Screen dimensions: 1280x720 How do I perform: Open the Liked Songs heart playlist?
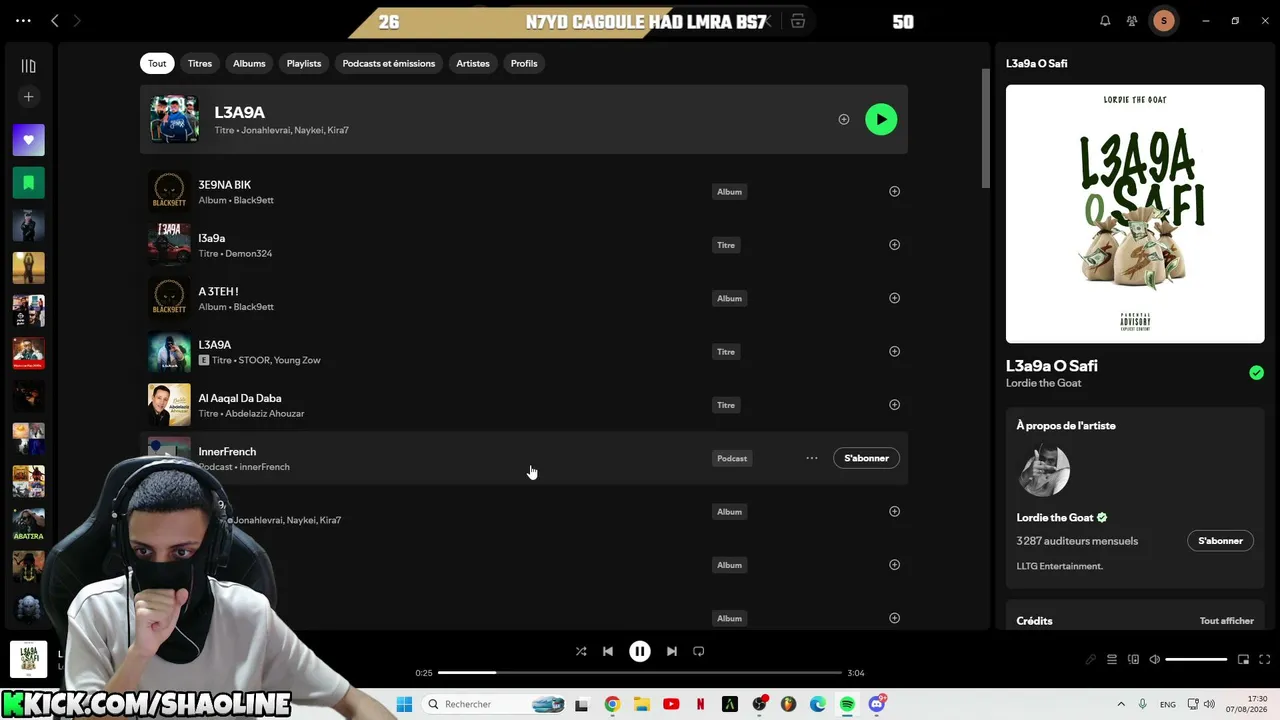(x=28, y=140)
